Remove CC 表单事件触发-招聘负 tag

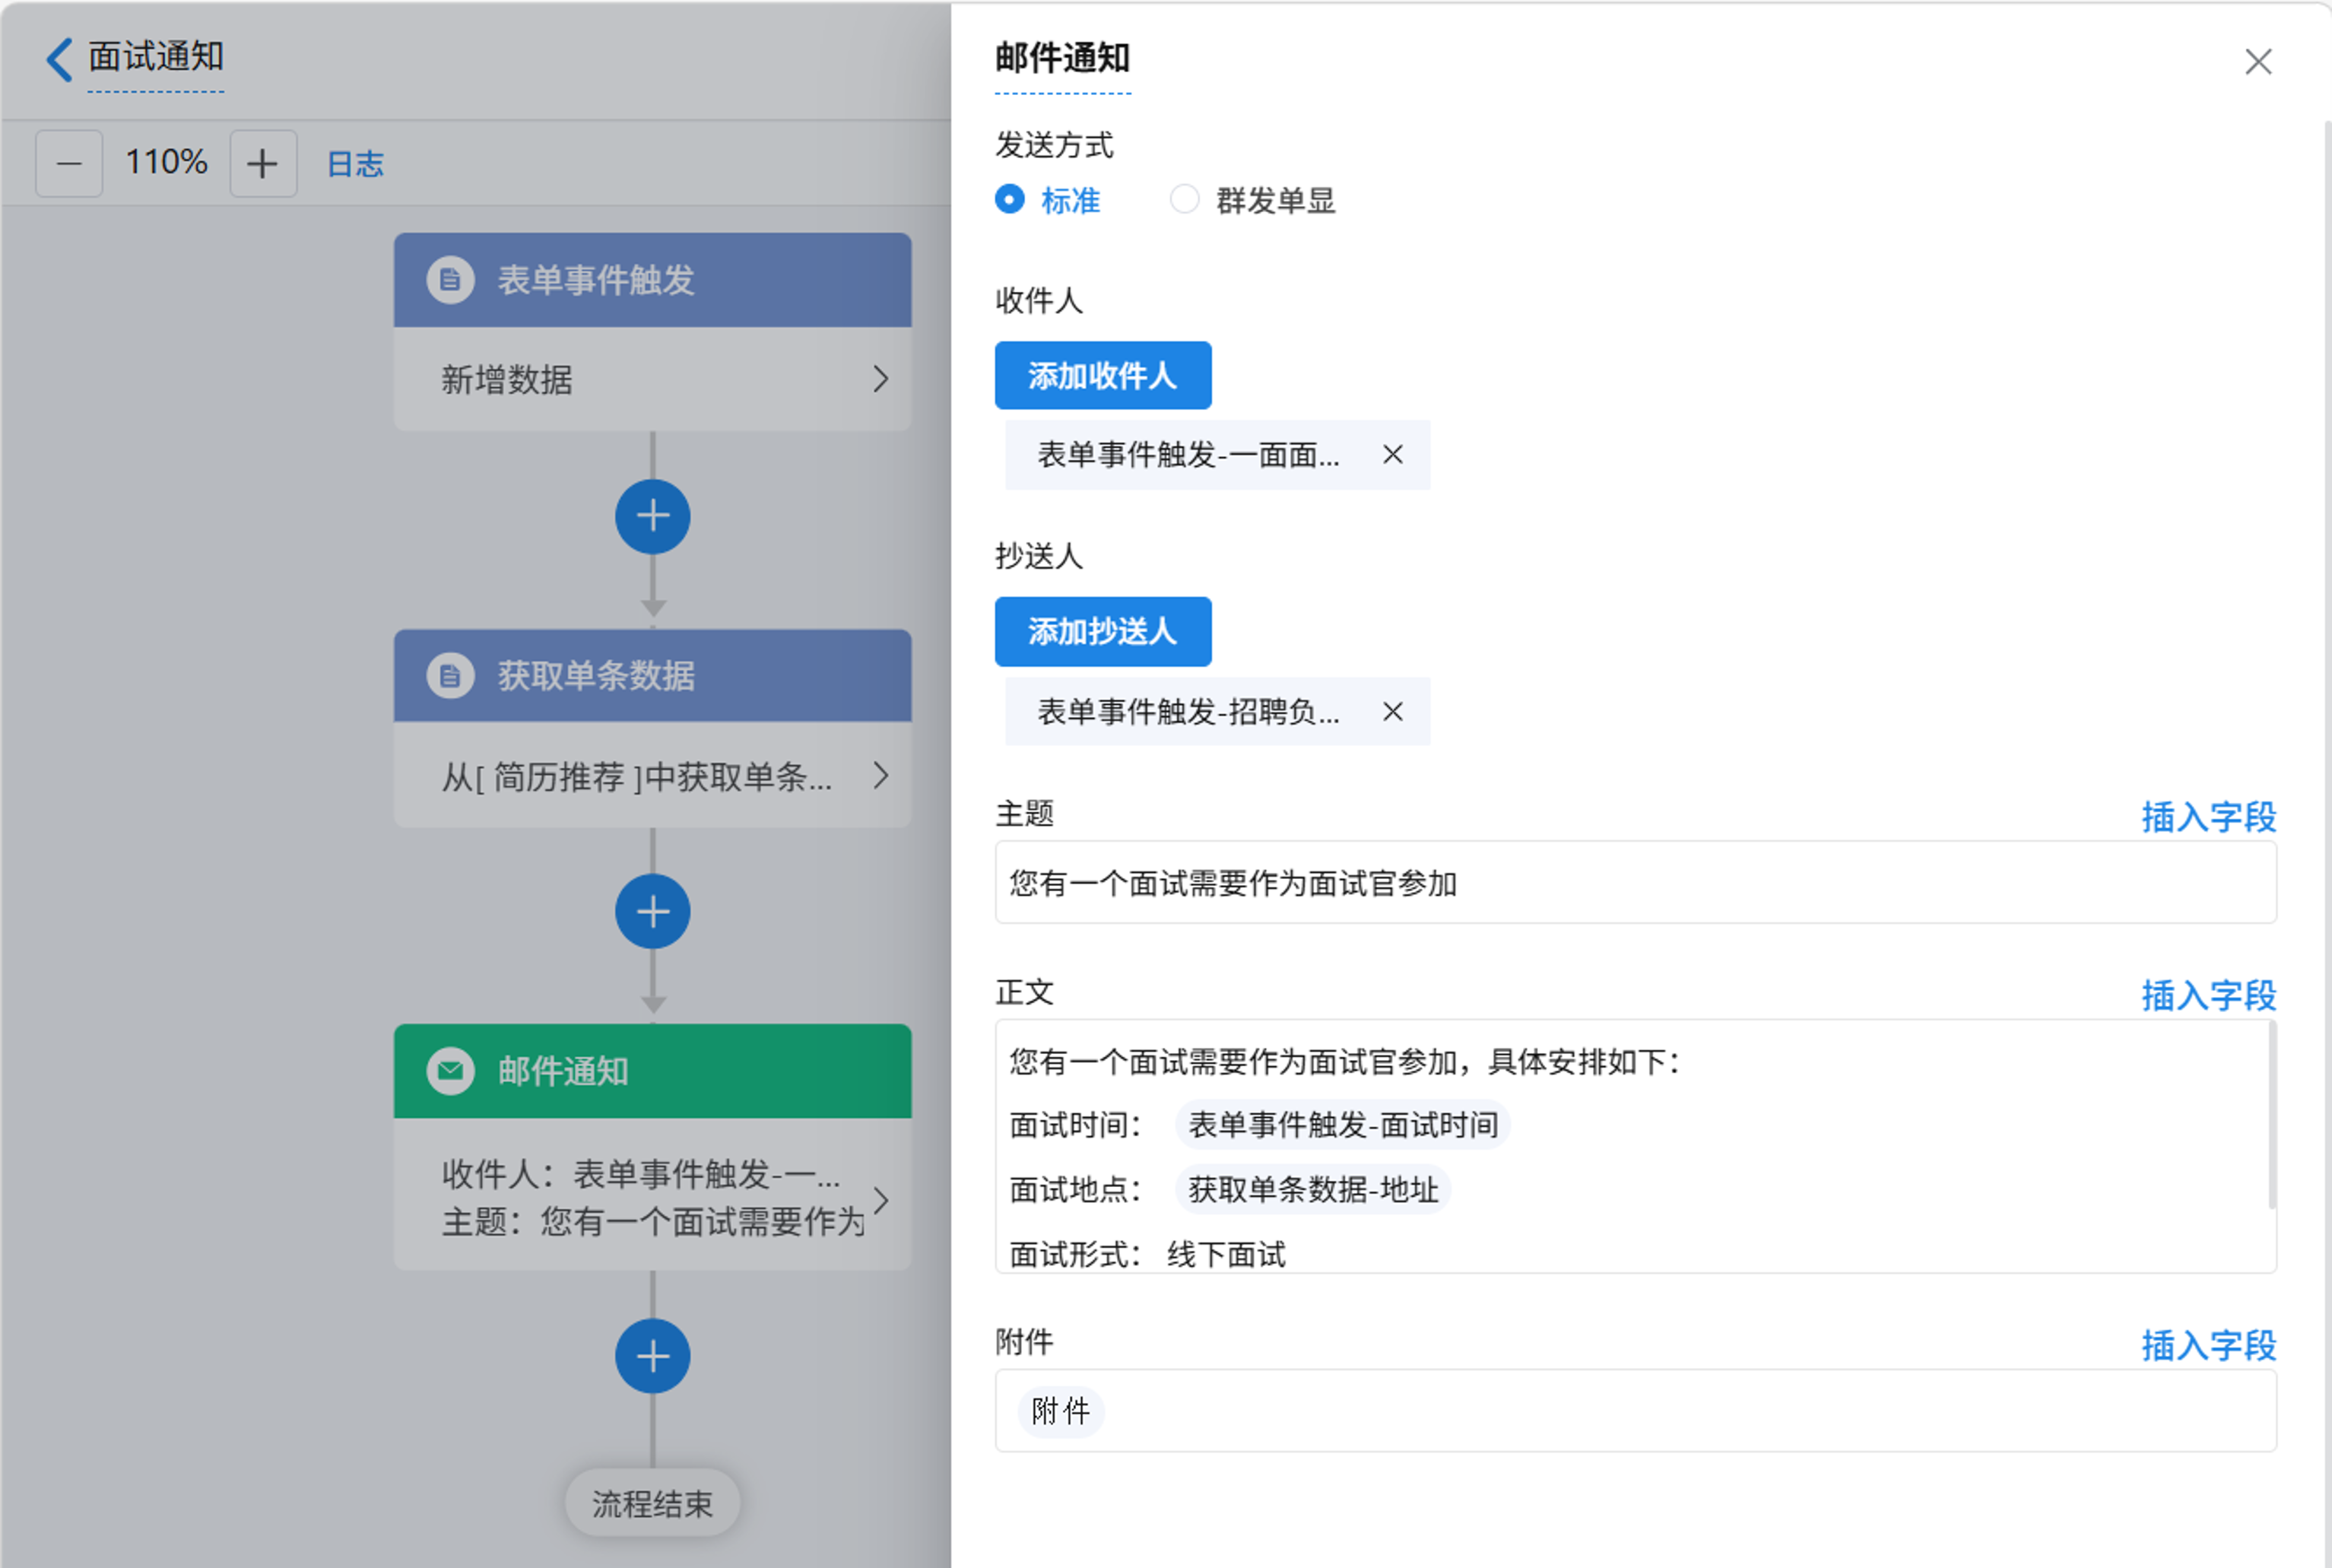[1392, 712]
